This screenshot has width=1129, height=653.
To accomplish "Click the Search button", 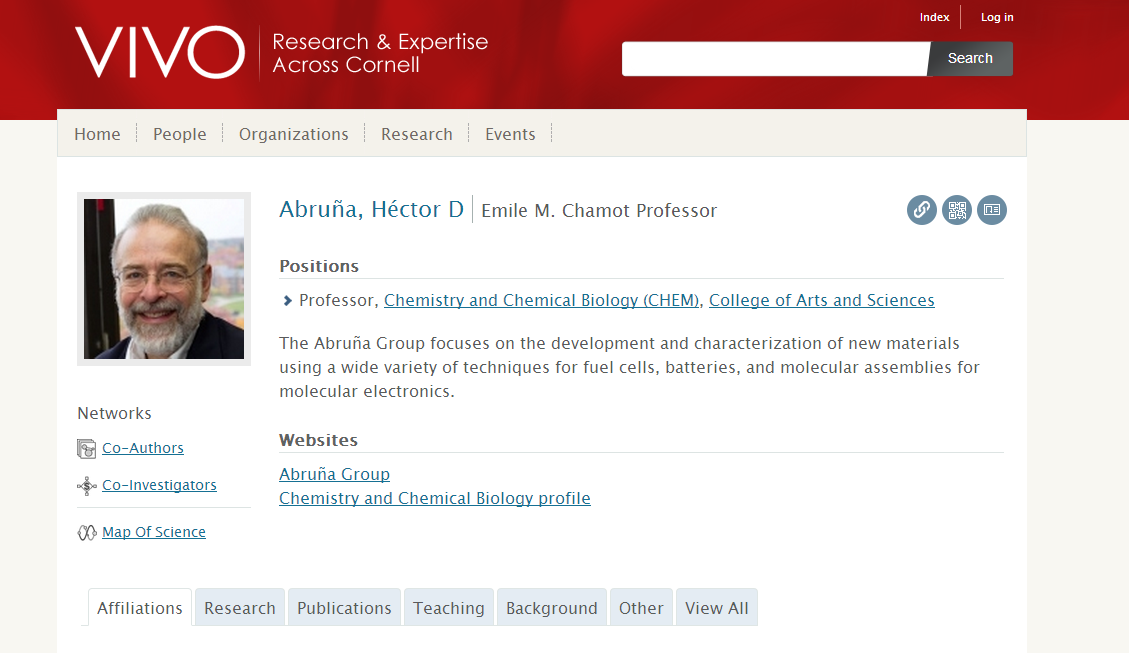I will (970, 58).
